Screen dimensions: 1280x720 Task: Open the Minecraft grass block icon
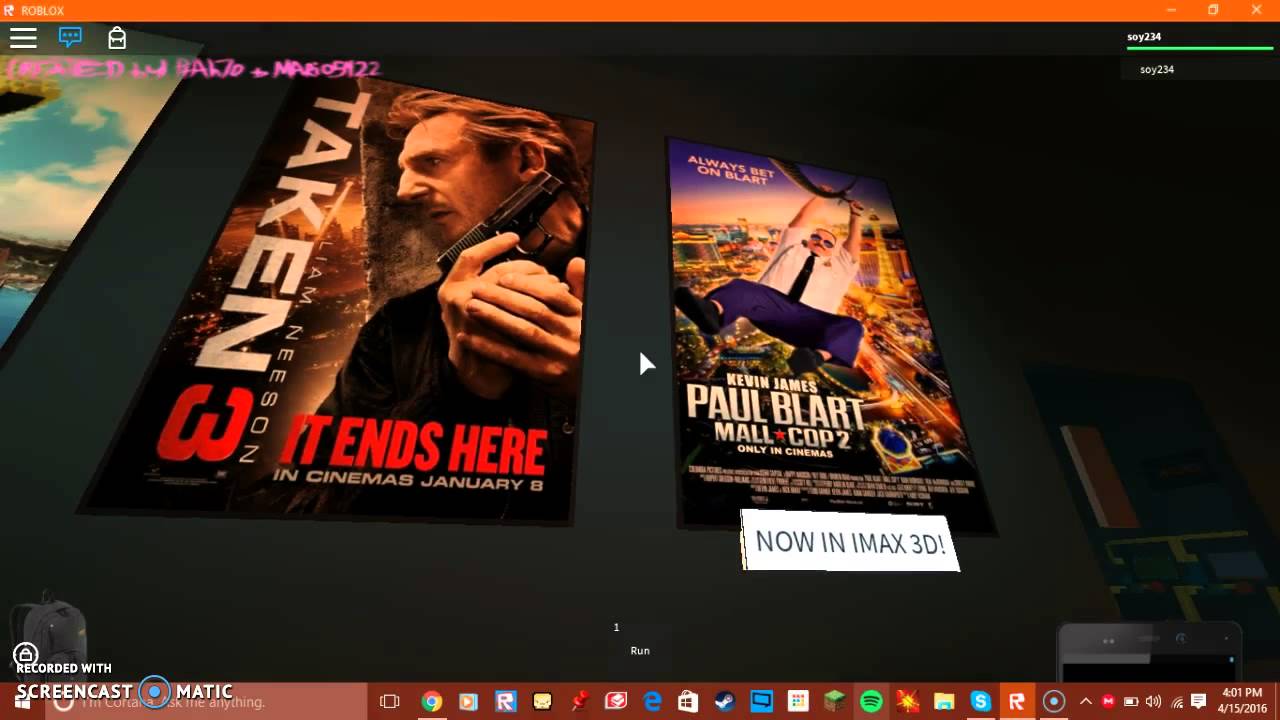tap(834, 702)
